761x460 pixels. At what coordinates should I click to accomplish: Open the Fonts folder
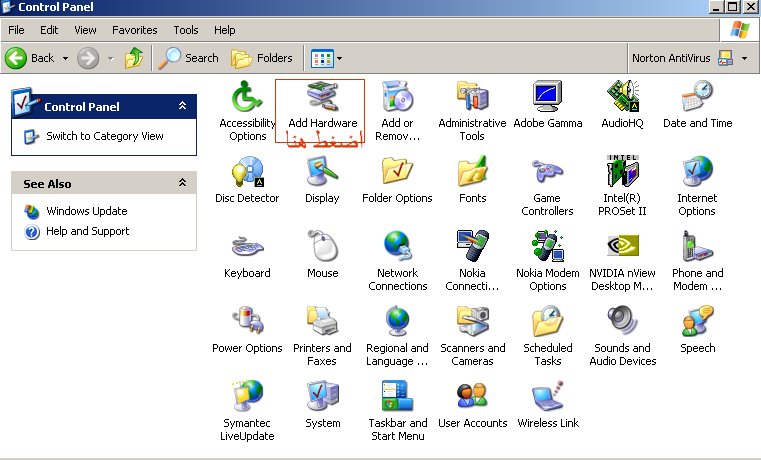coord(472,180)
